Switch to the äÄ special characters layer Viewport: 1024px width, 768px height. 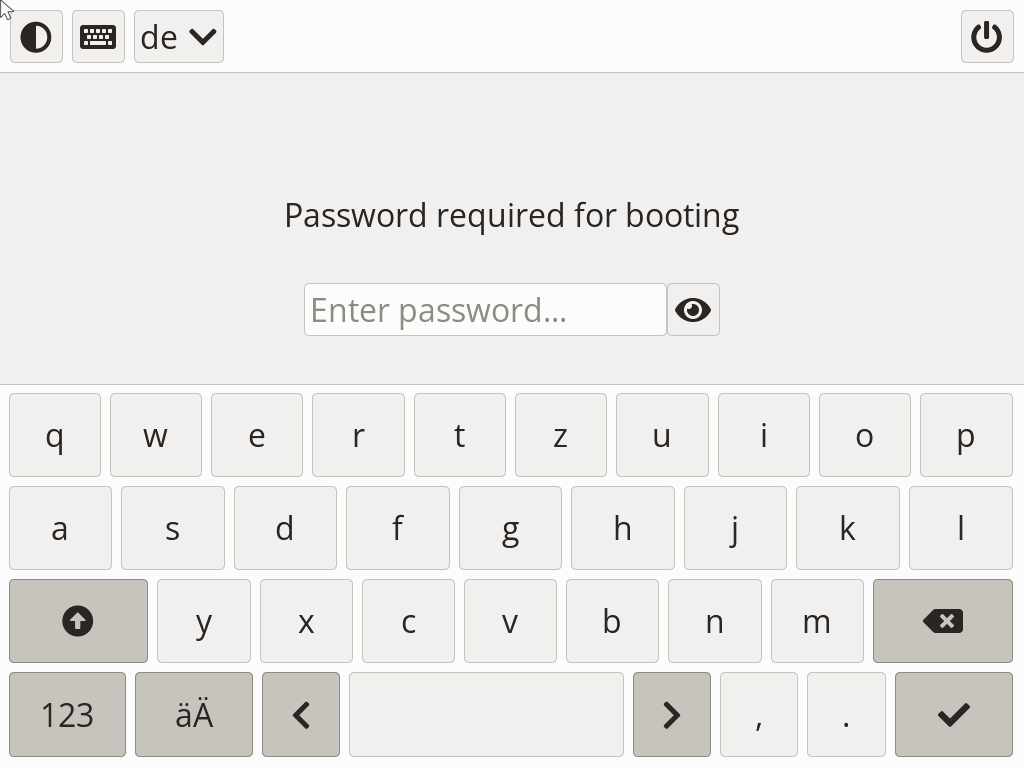(194, 715)
